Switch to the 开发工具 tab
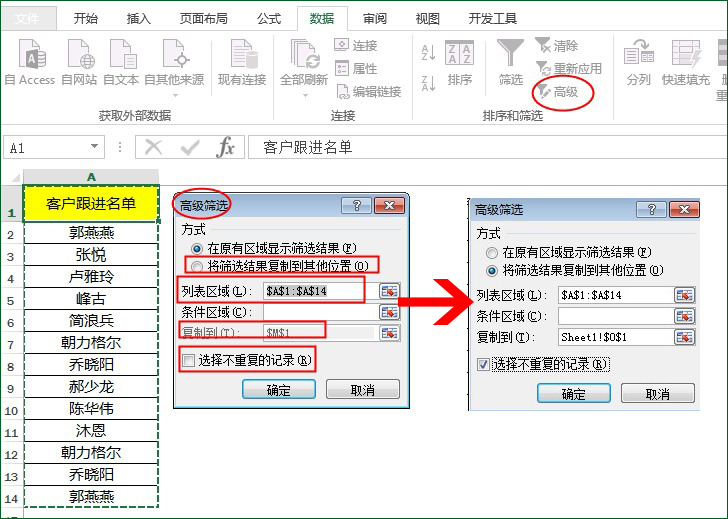The height and width of the screenshot is (519, 728). [x=493, y=19]
